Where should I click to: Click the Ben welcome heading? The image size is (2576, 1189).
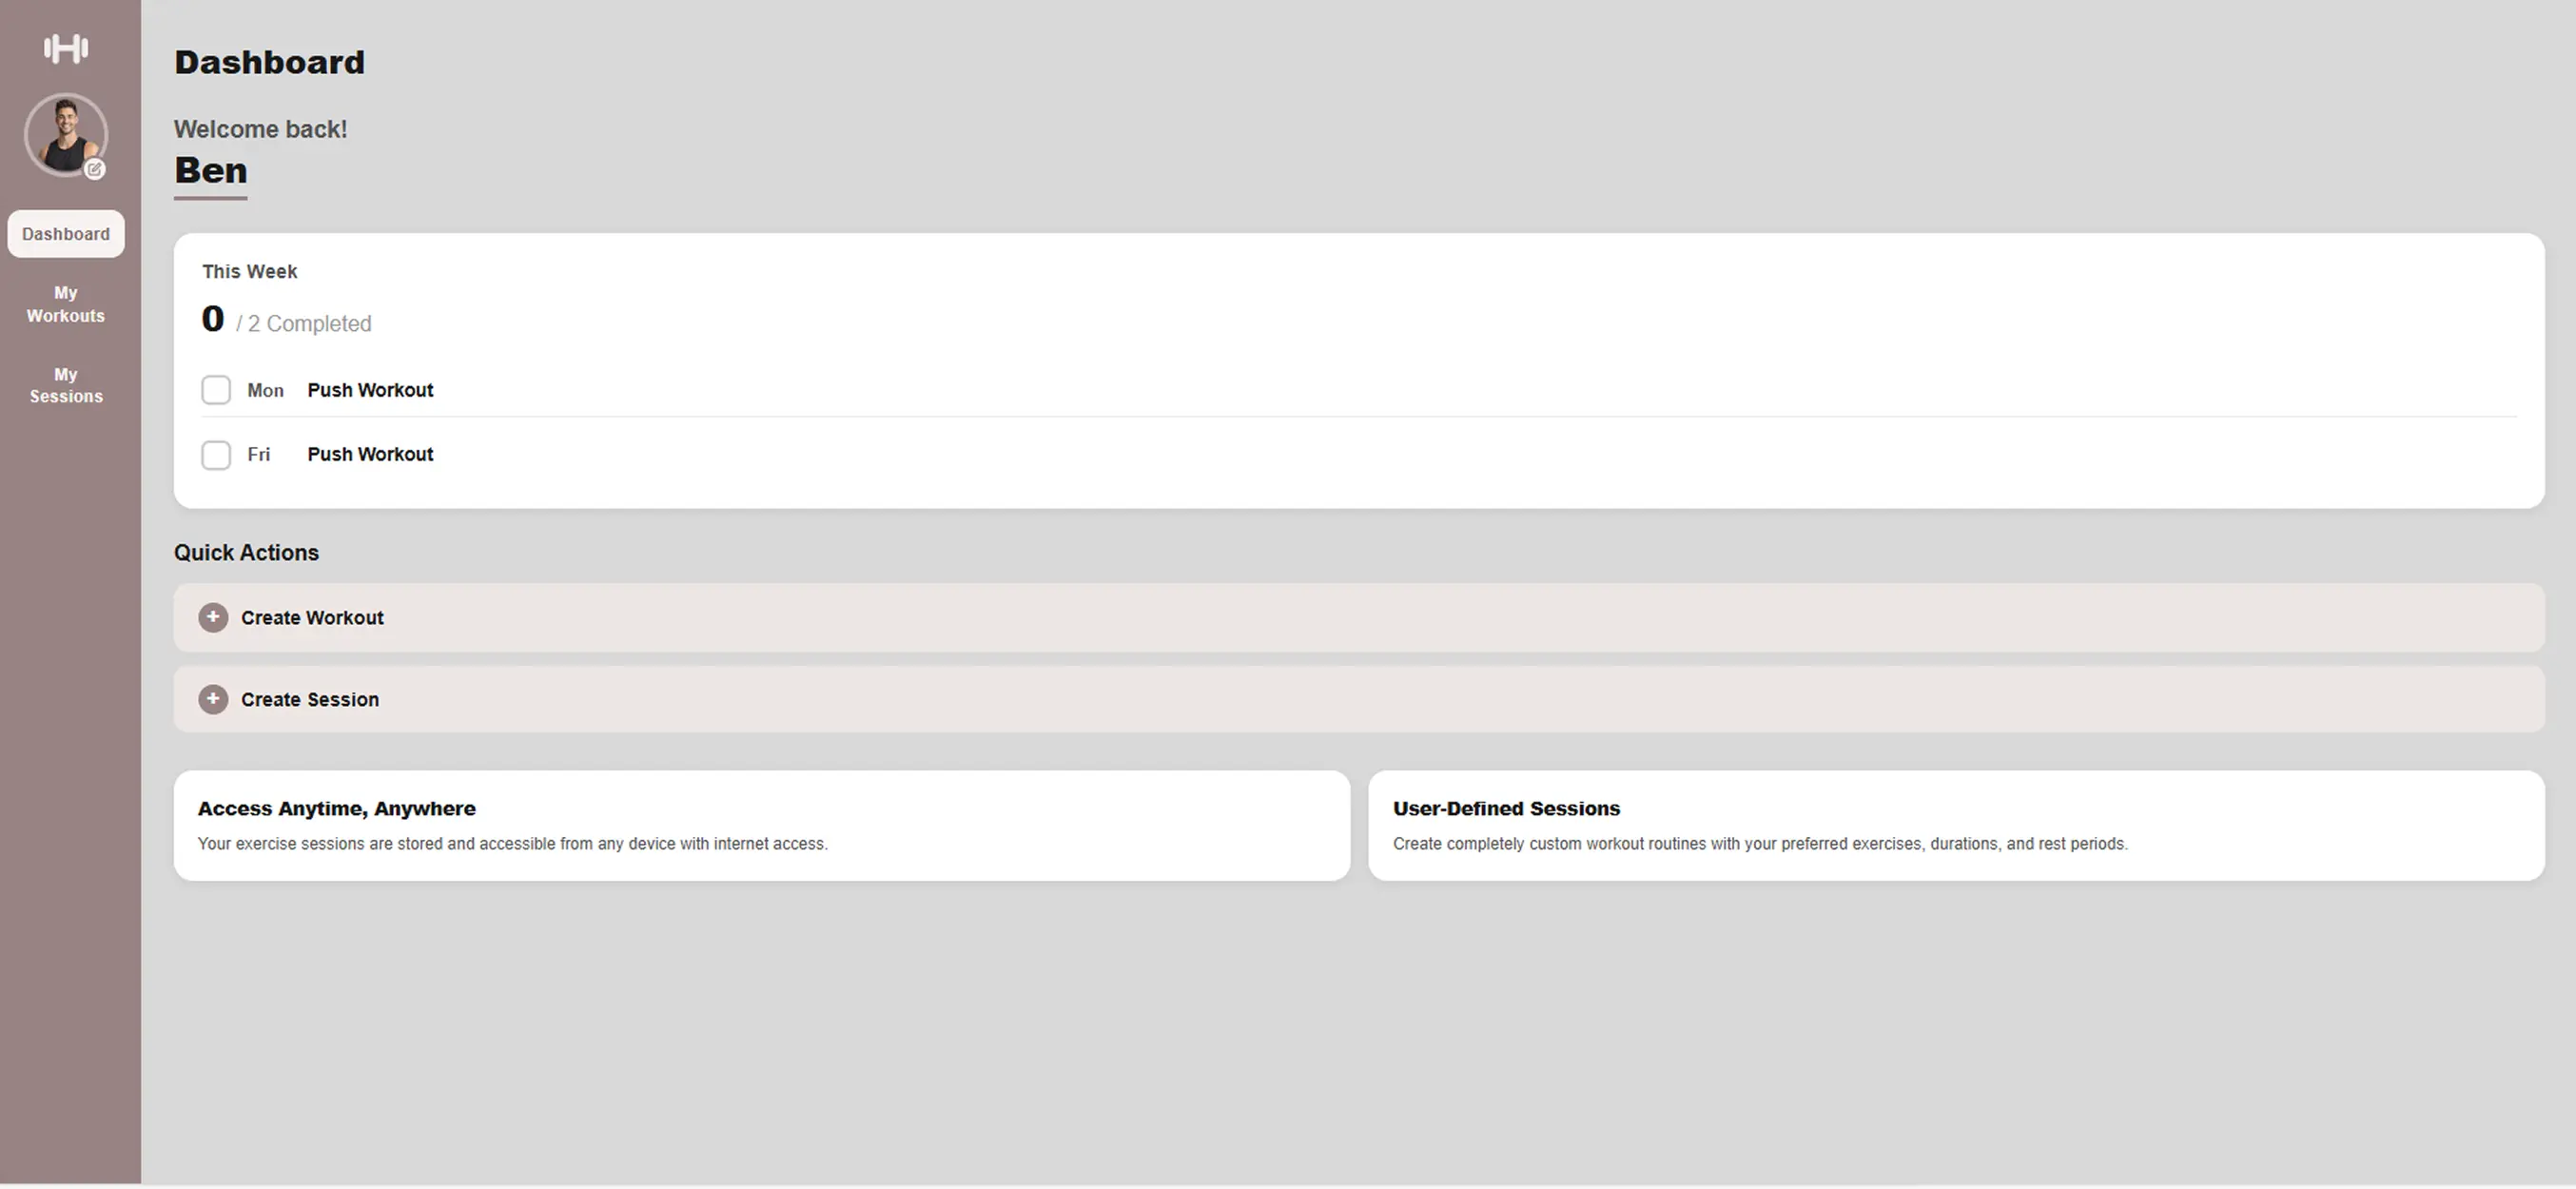(210, 170)
